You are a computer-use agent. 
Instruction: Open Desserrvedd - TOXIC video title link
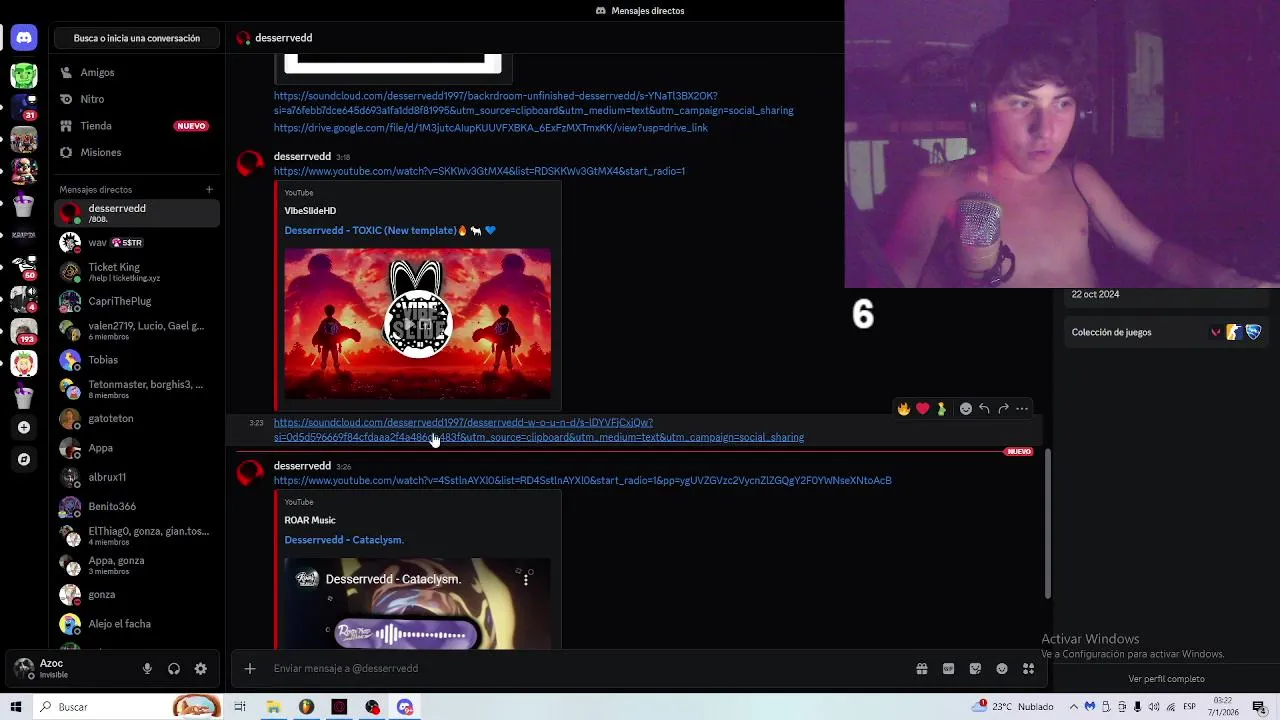(370, 231)
